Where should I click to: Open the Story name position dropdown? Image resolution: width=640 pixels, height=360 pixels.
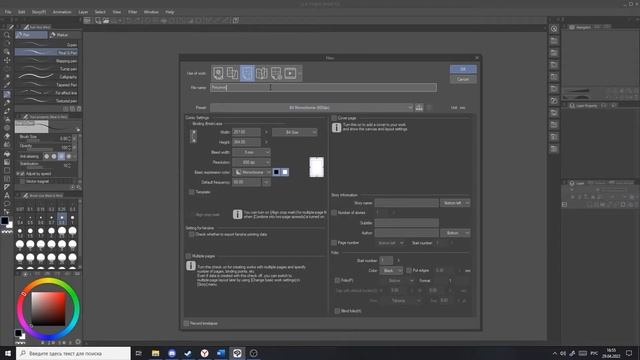tap(455, 203)
